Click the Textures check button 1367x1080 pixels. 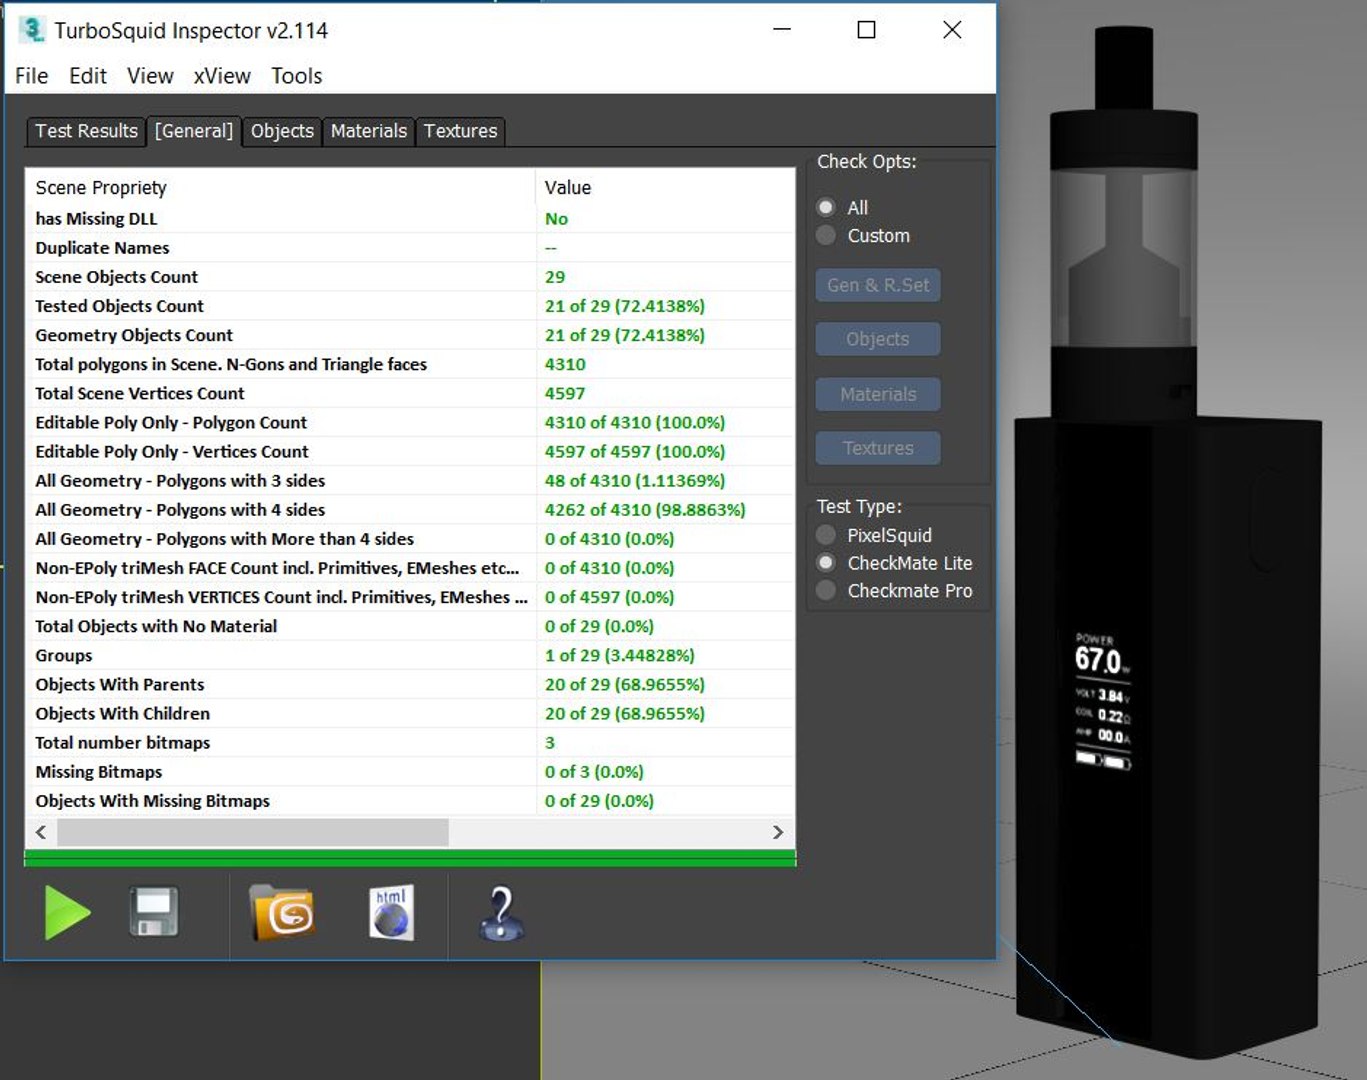pyautogui.click(x=878, y=448)
